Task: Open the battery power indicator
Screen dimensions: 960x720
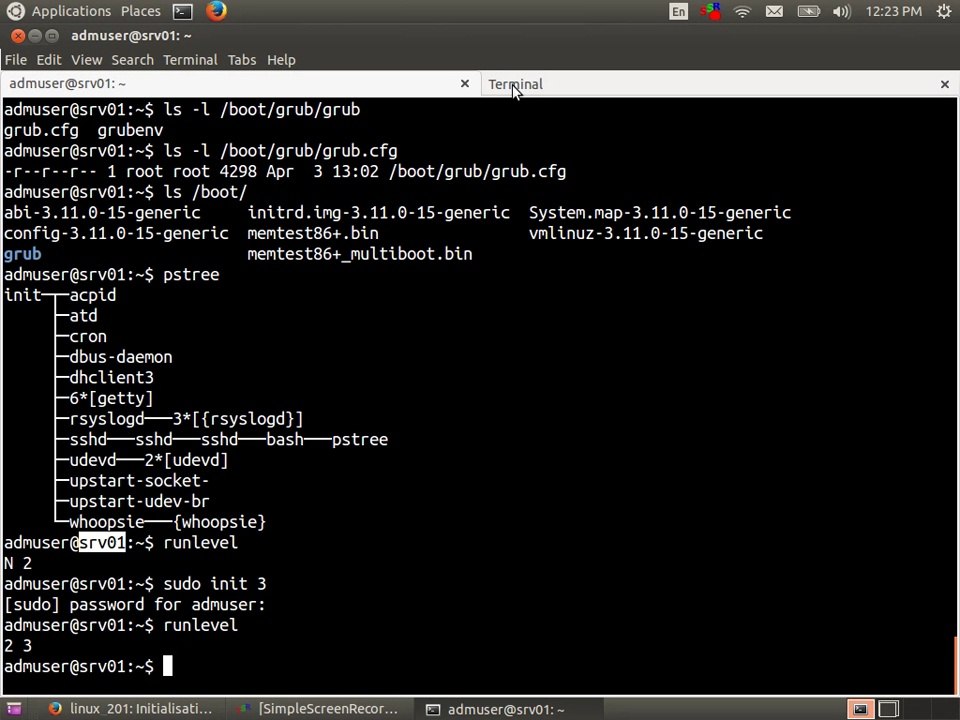Action: click(808, 12)
